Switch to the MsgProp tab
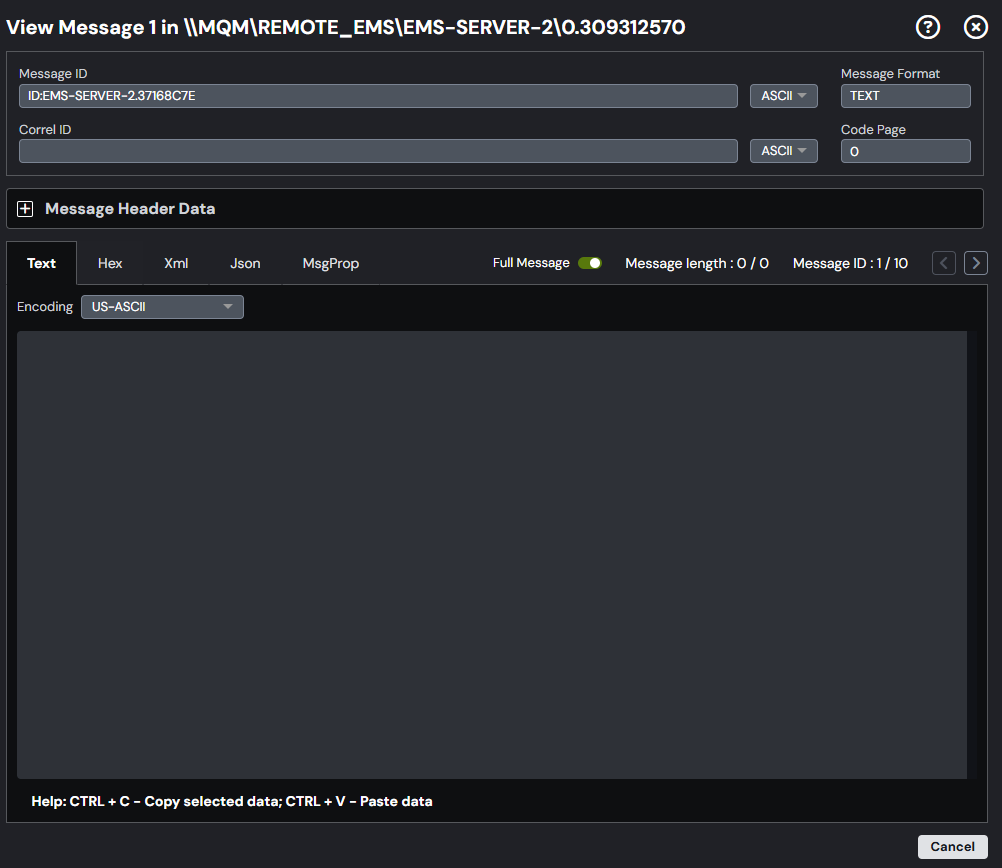This screenshot has width=1002, height=868. coord(330,263)
